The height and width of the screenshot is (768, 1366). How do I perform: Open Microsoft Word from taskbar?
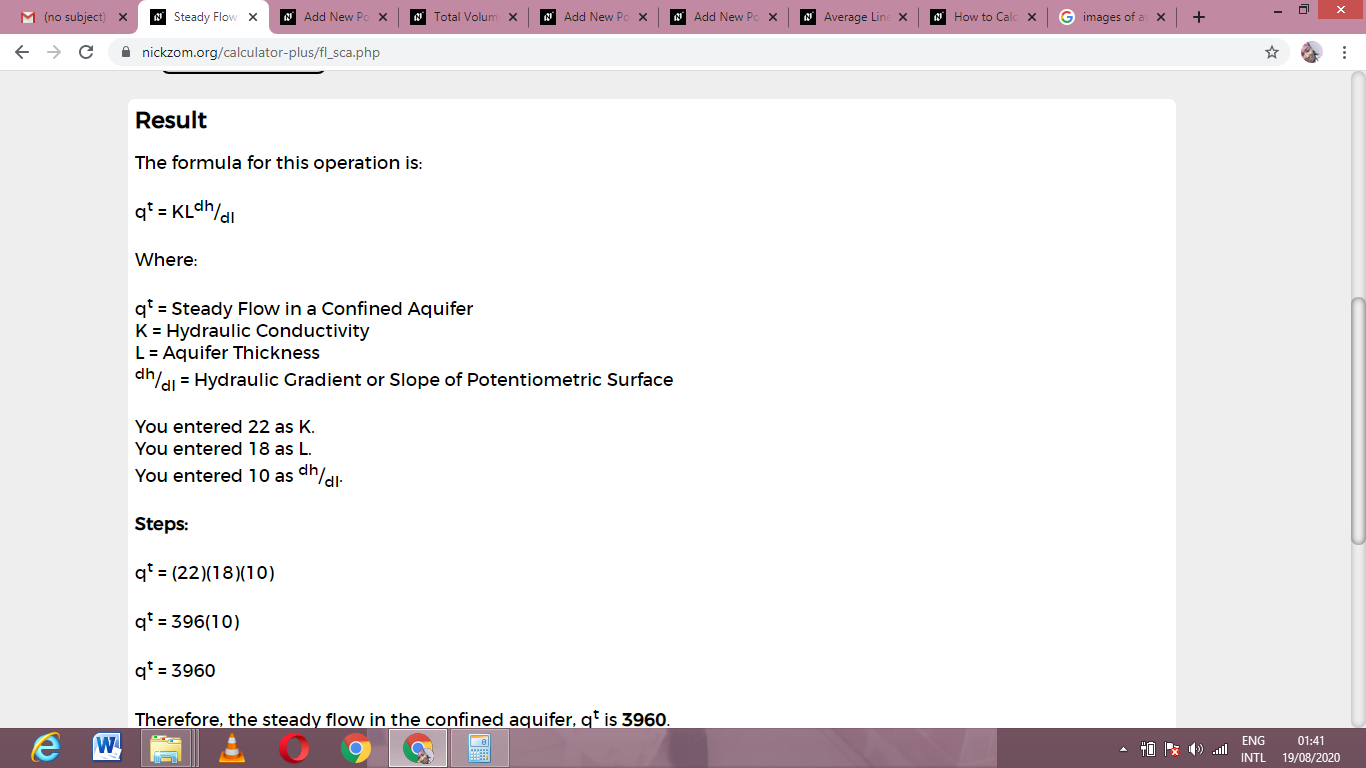coord(108,748)
